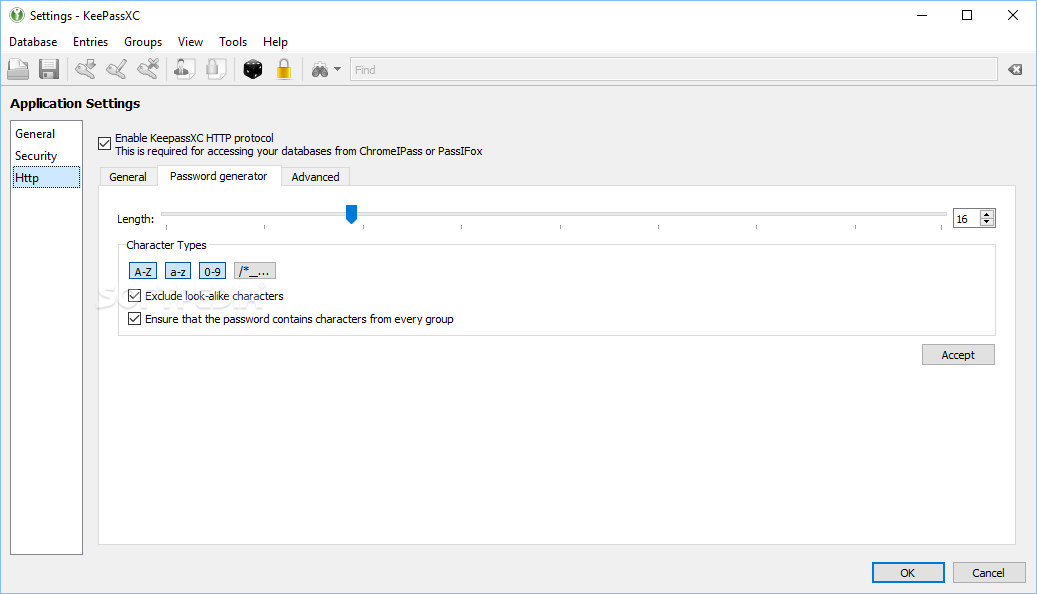
Task: Expand the search options dropdown arrow
Action: click(337, 69)
